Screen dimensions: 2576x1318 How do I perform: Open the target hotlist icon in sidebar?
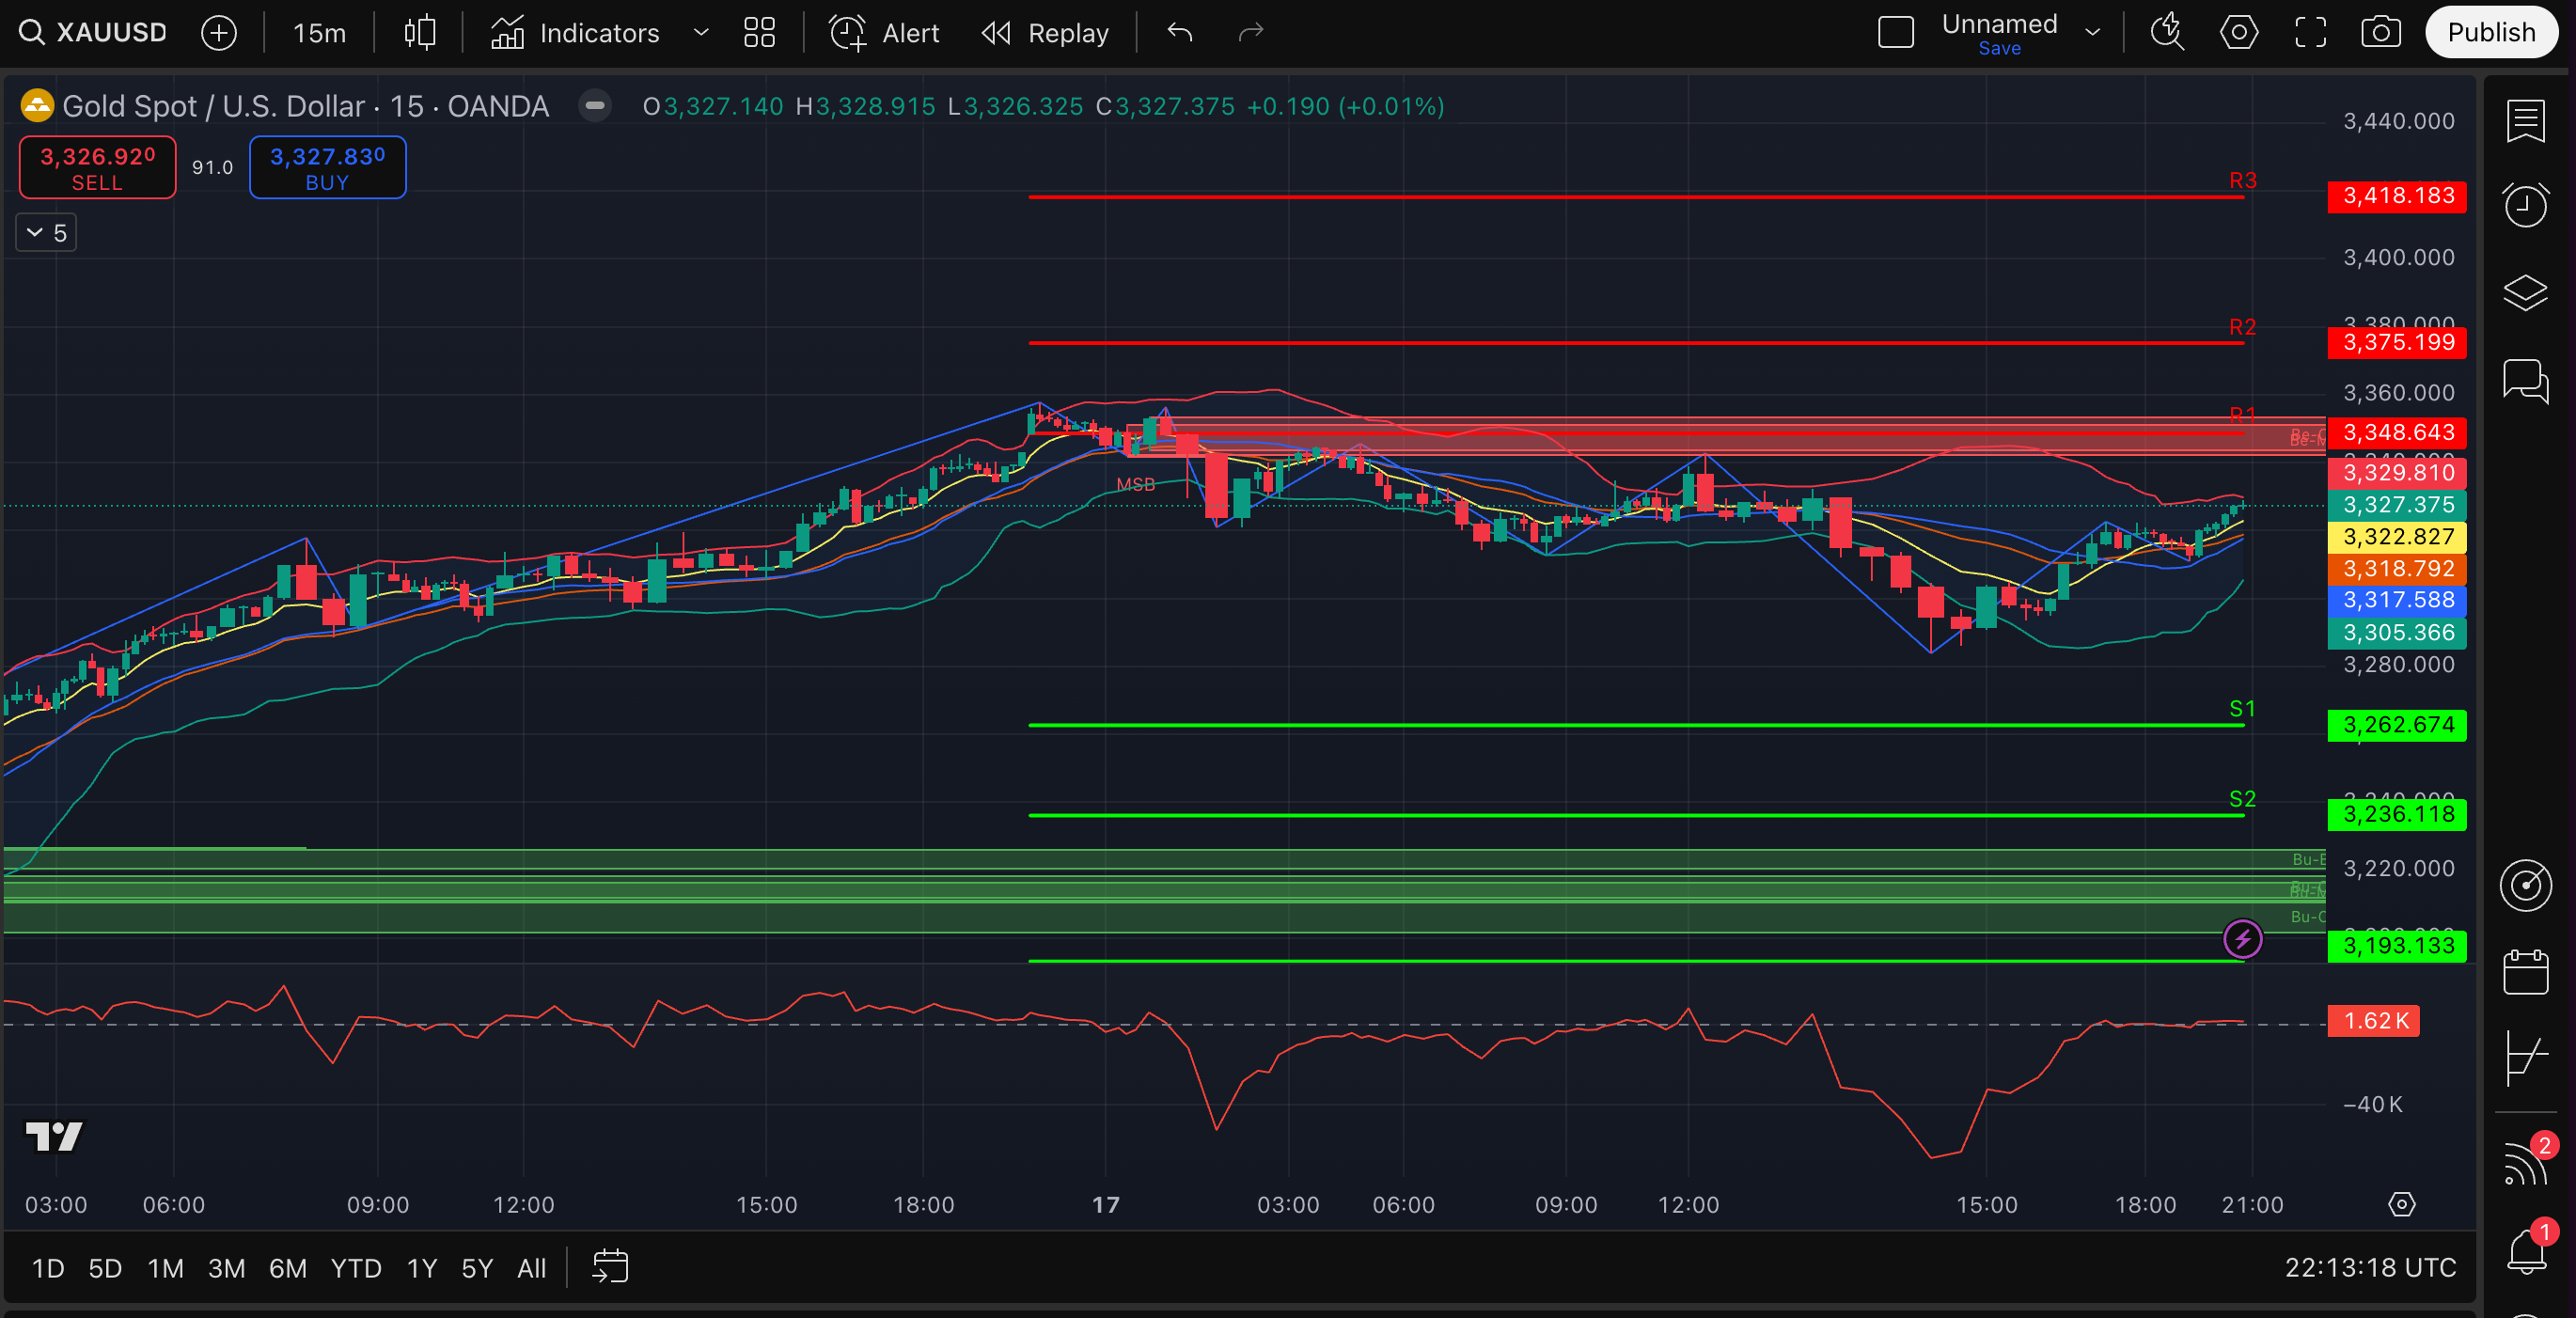click(x=2526, y=885)
